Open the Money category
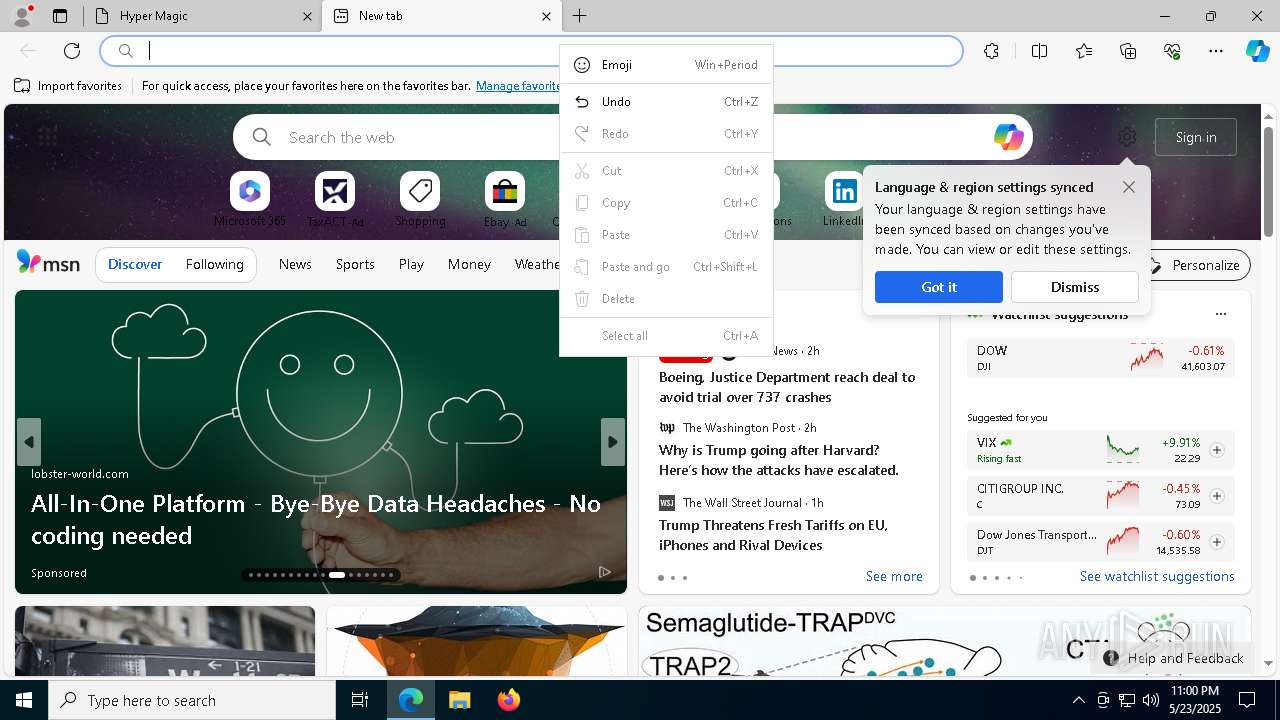This screenshot has height=720, width=1280. tap(469, 264)
